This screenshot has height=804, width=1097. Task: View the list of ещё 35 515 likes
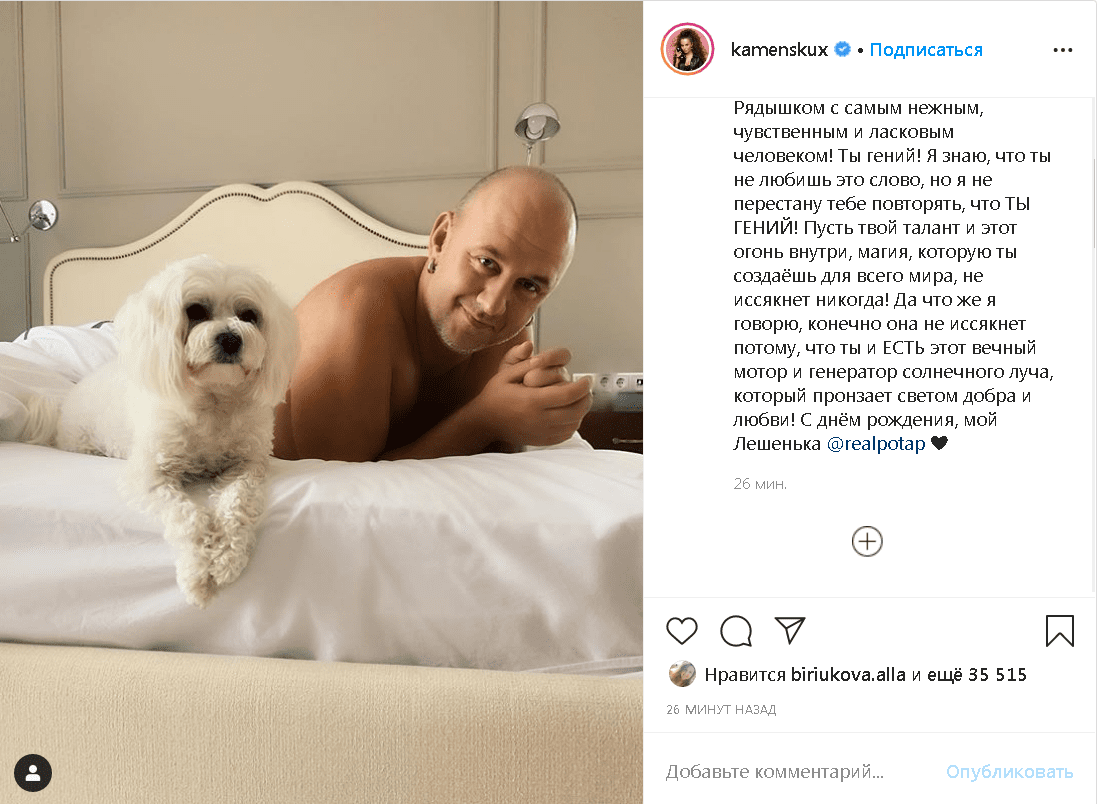click(x=977, y=675)
